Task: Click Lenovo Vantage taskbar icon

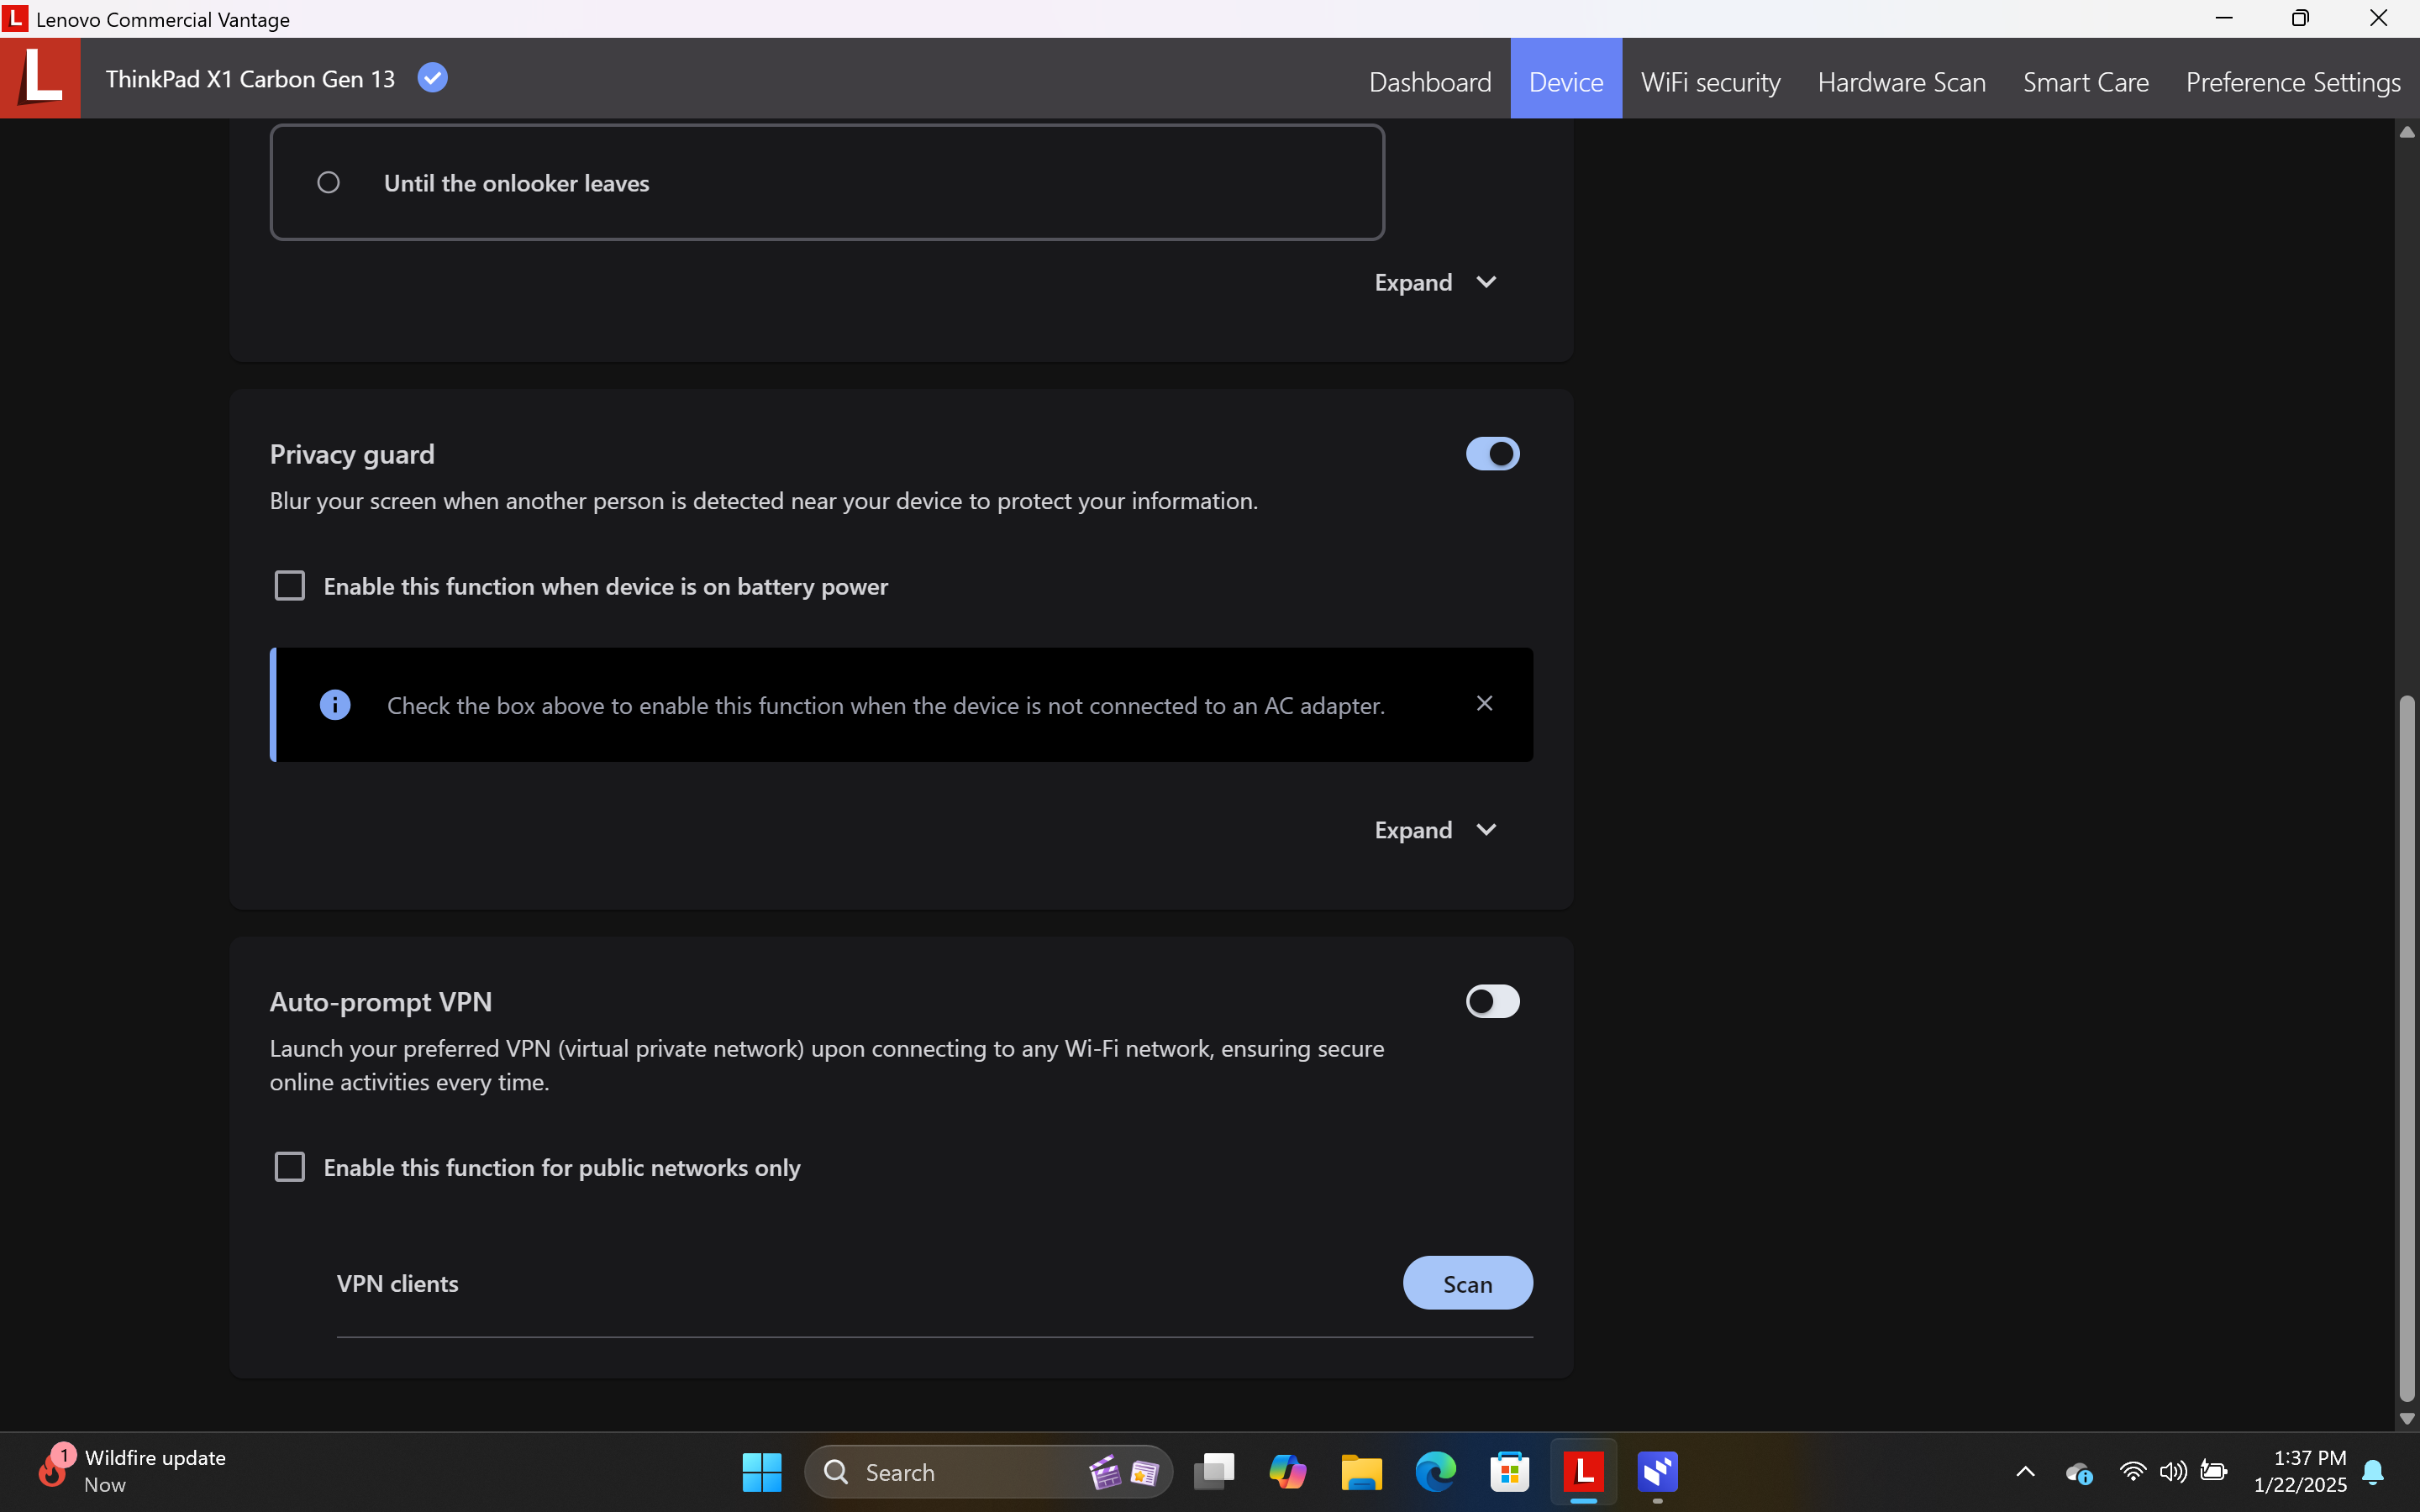Action: [x=1584, y=1472]
